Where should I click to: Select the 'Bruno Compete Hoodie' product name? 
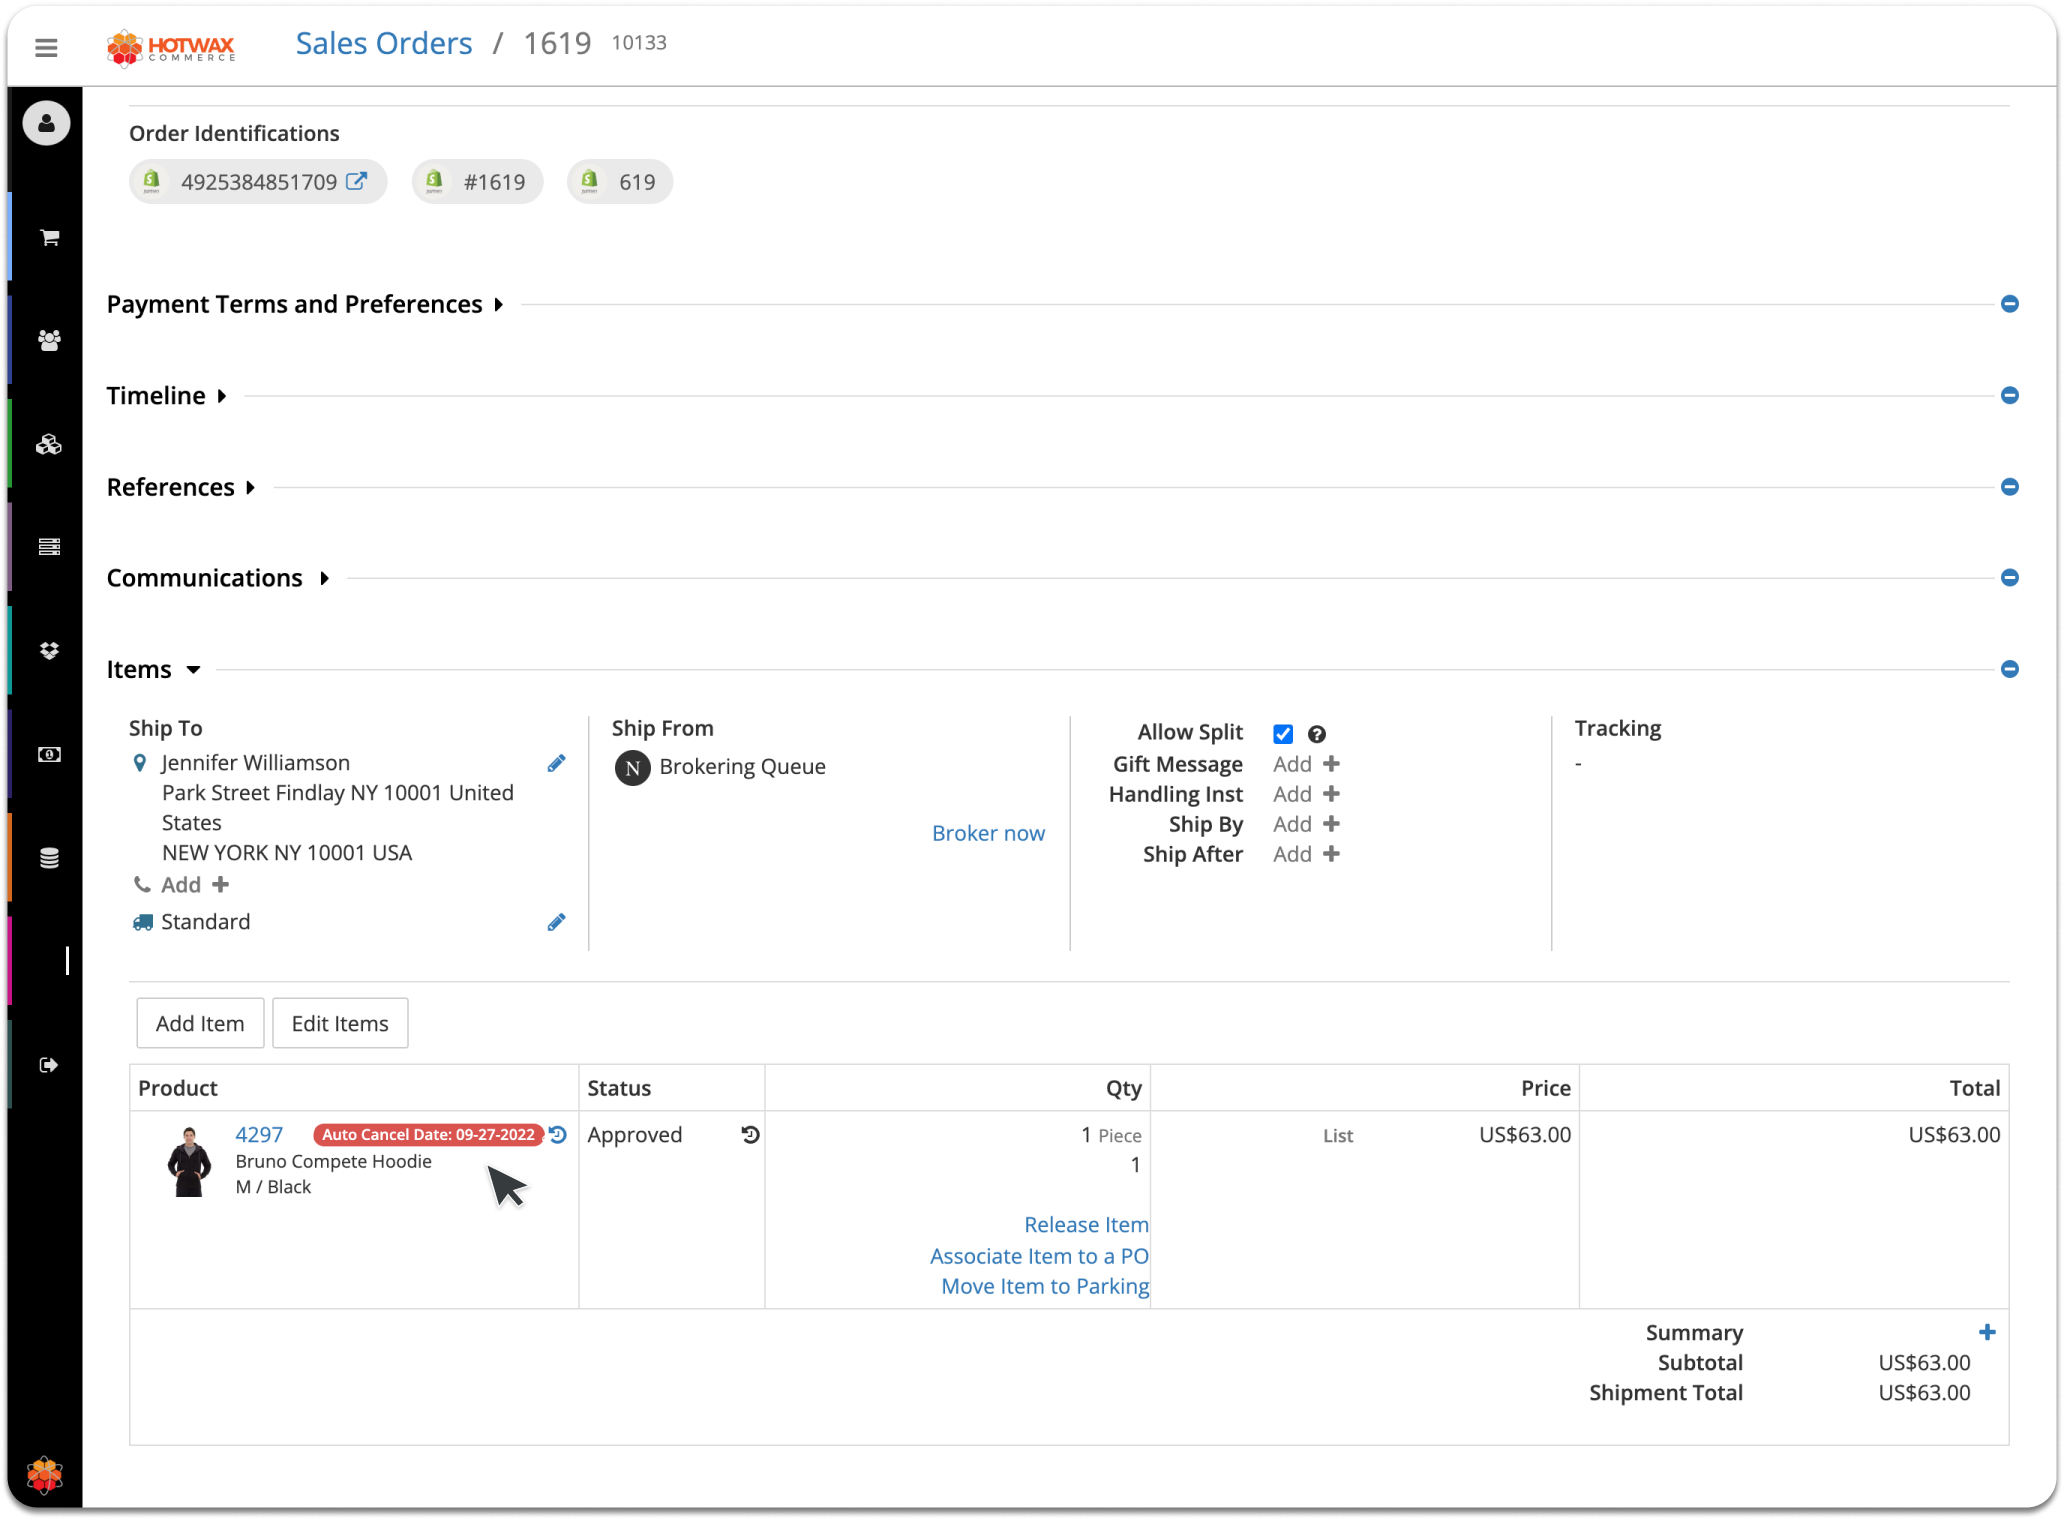click(334, 1161)
